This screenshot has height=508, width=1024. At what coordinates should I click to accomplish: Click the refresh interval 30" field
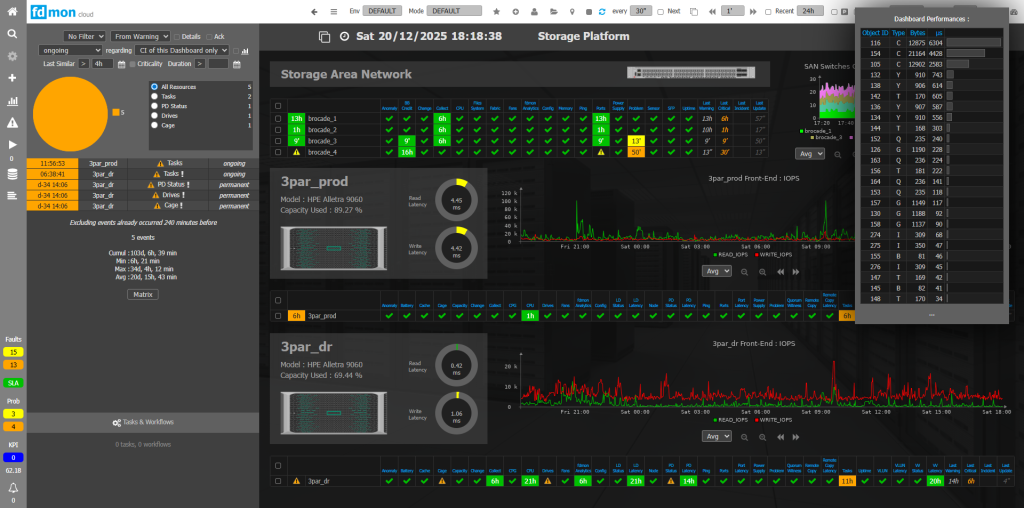(643, 11)
